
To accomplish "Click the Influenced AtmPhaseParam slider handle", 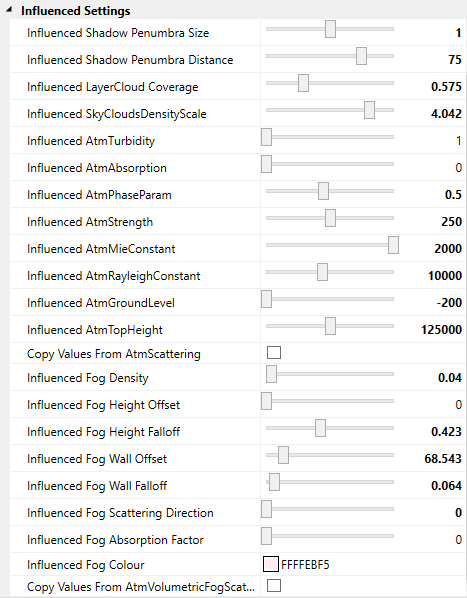I will pyautogui.click(x=323, y=191).
